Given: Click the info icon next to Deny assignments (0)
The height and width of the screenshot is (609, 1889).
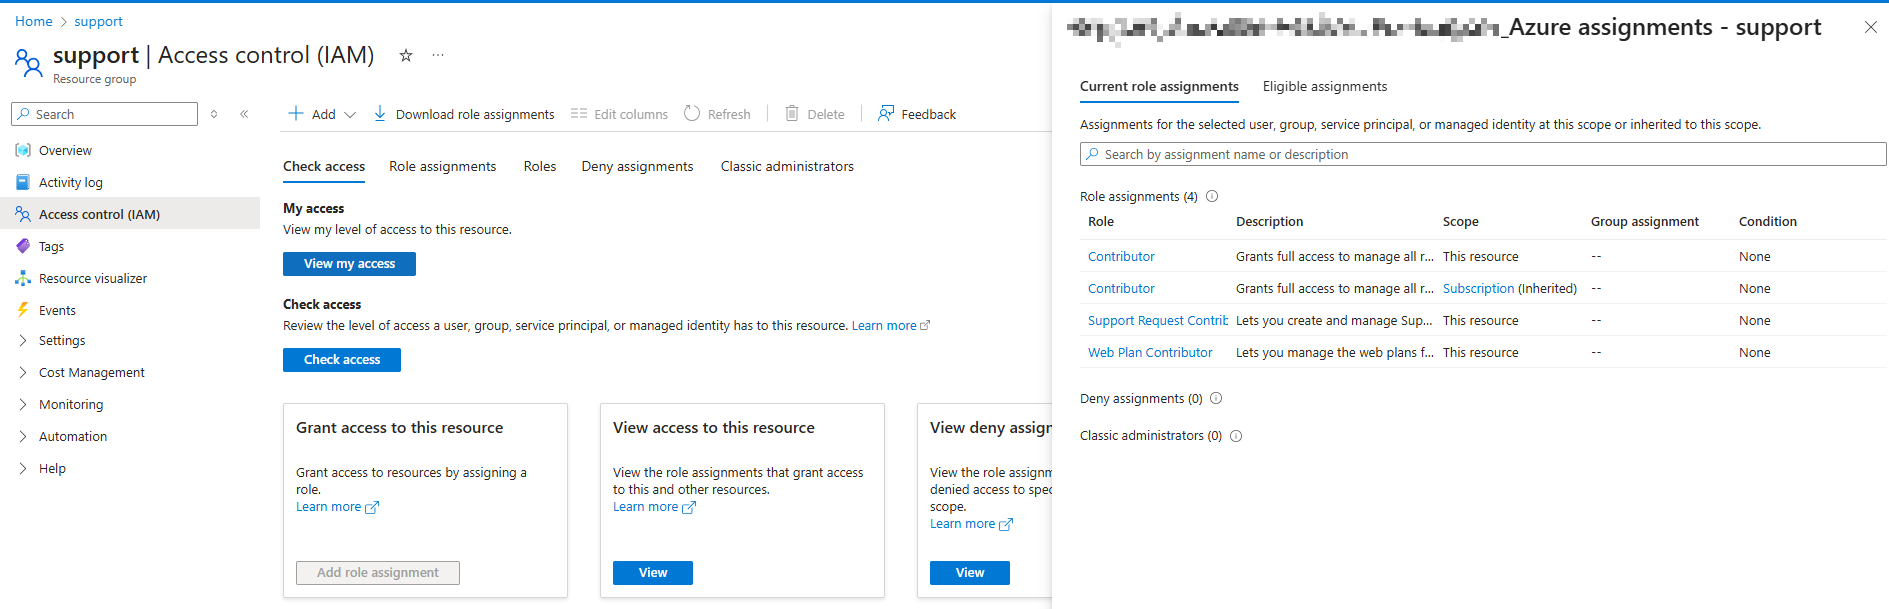Looking at the screenshot, I should [x=1216, y=398].
